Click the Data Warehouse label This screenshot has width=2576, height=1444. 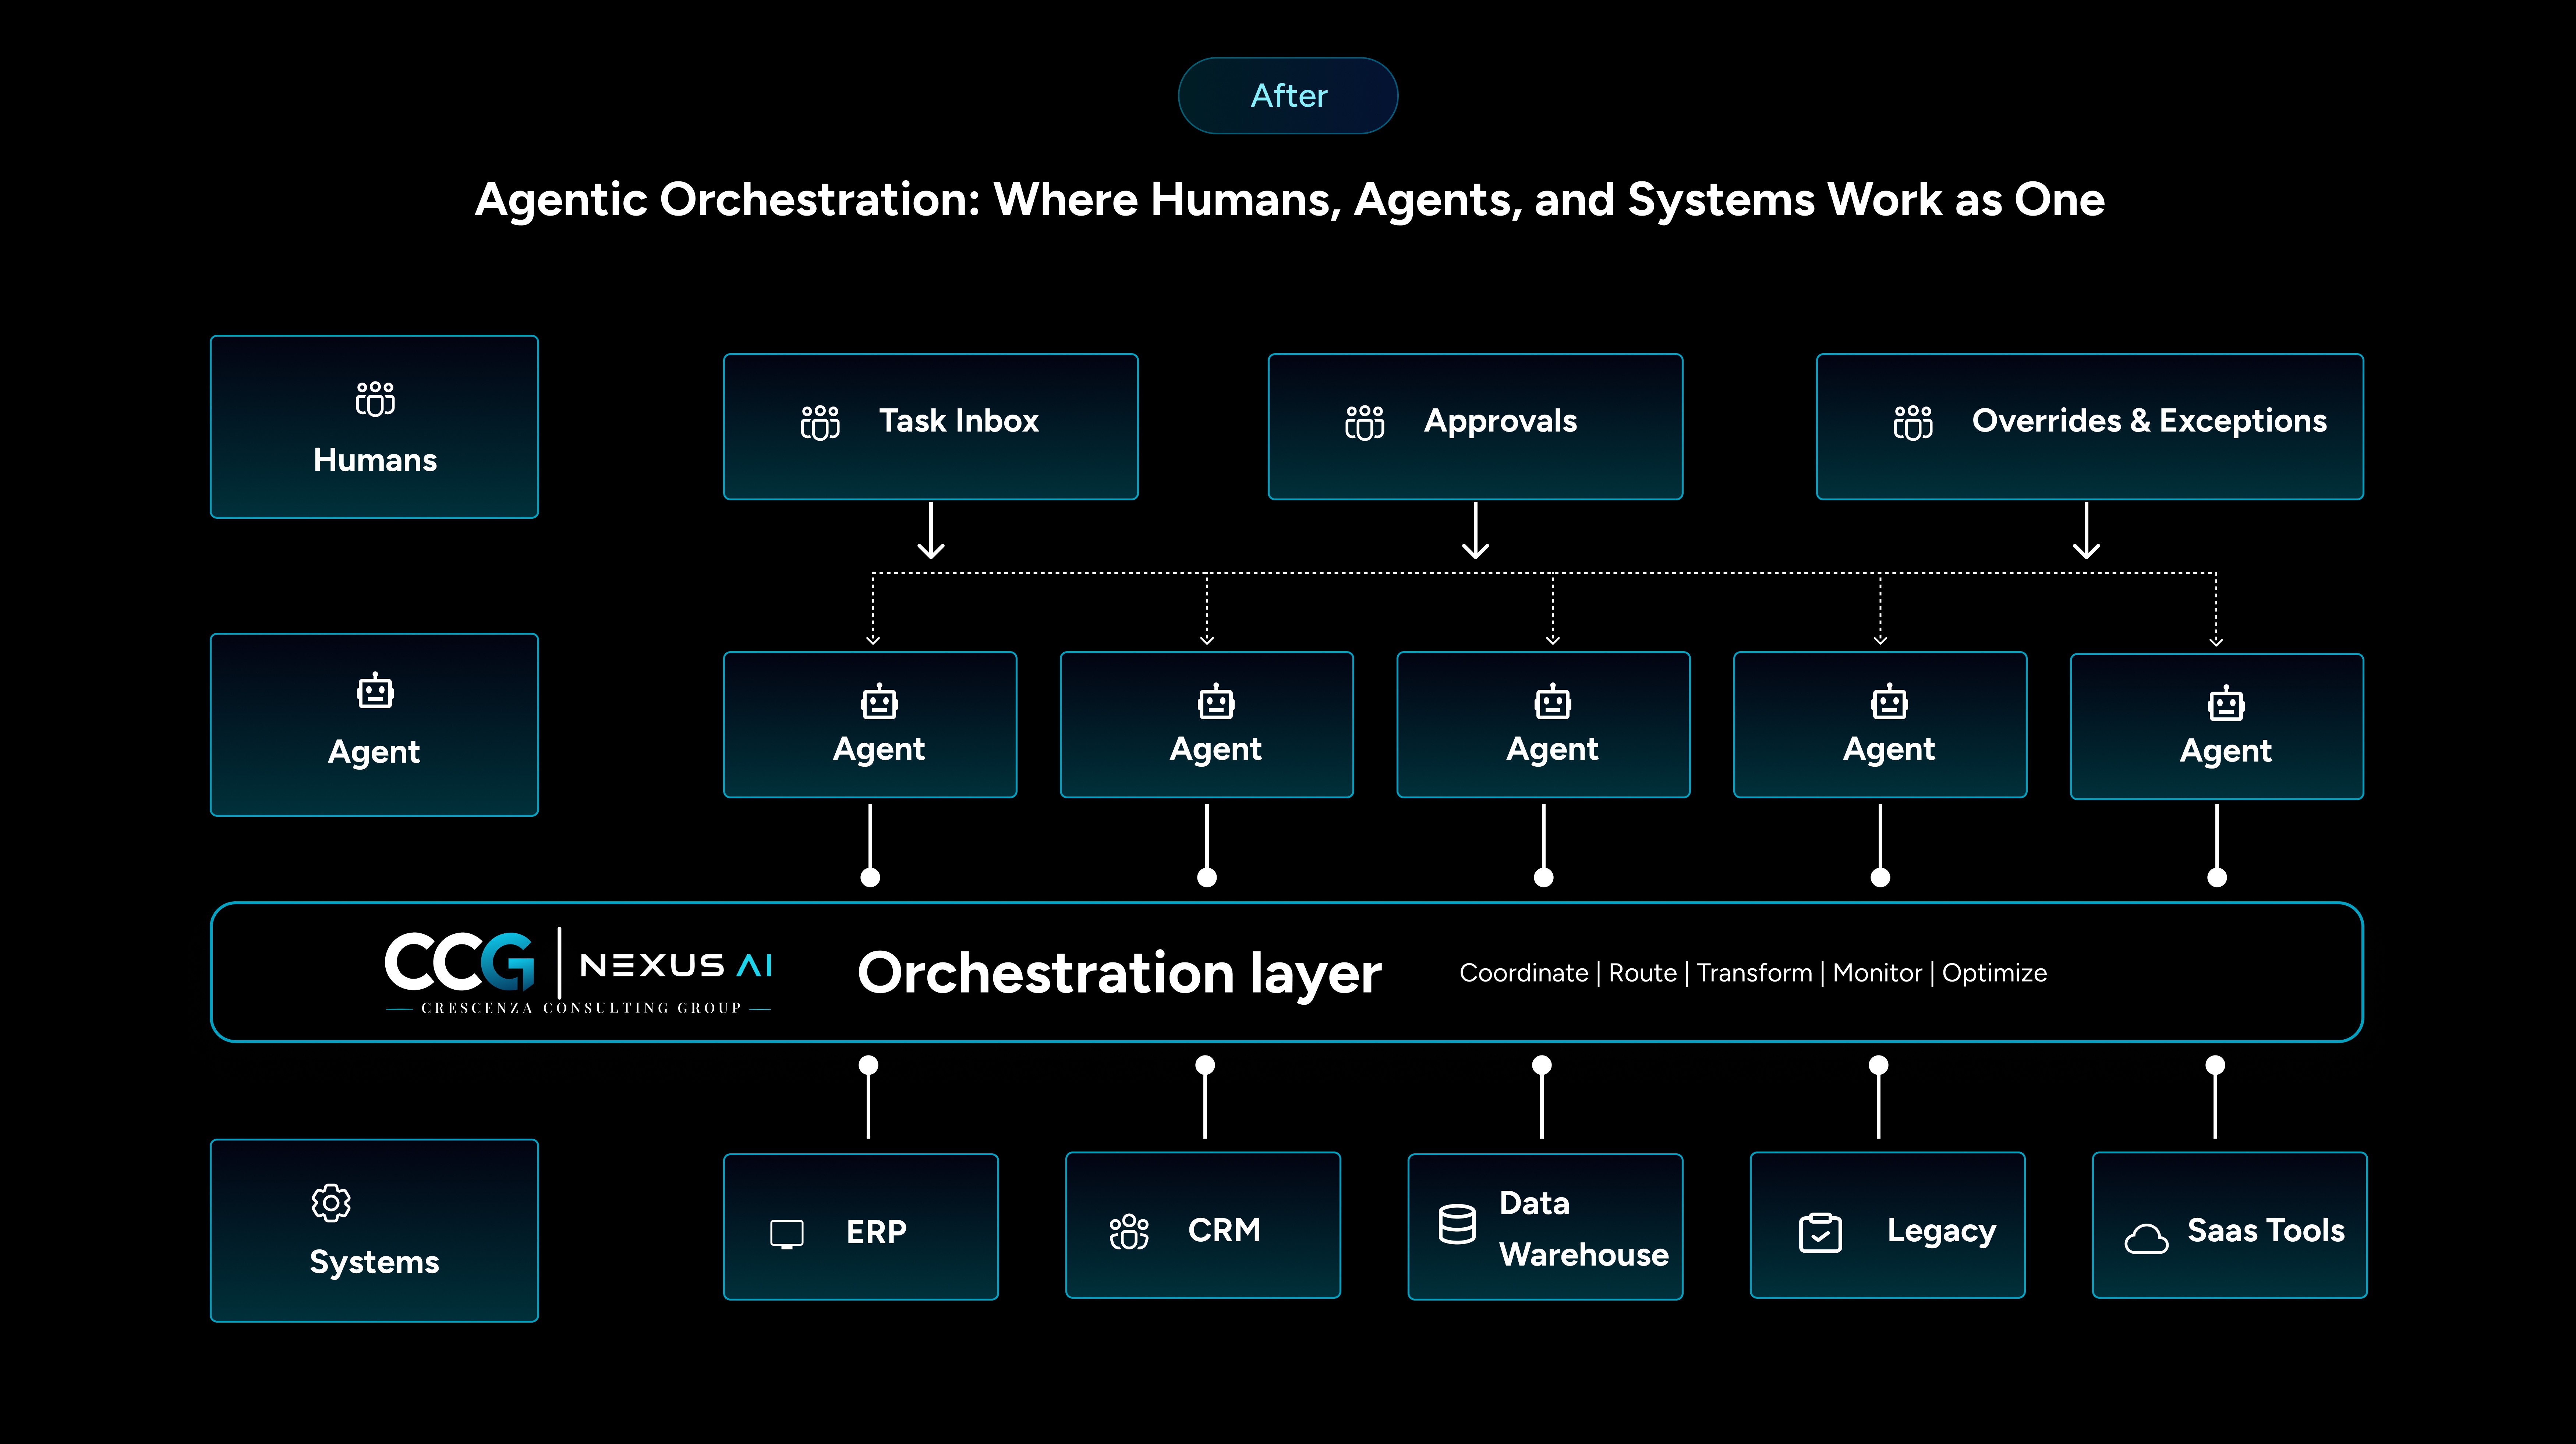tap(1584, 1229)
